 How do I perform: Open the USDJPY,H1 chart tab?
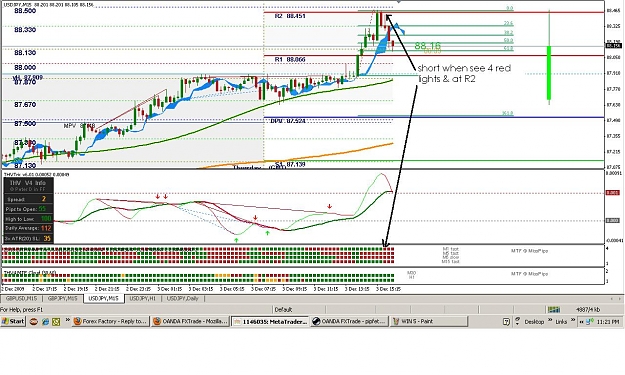pos(143,298)
